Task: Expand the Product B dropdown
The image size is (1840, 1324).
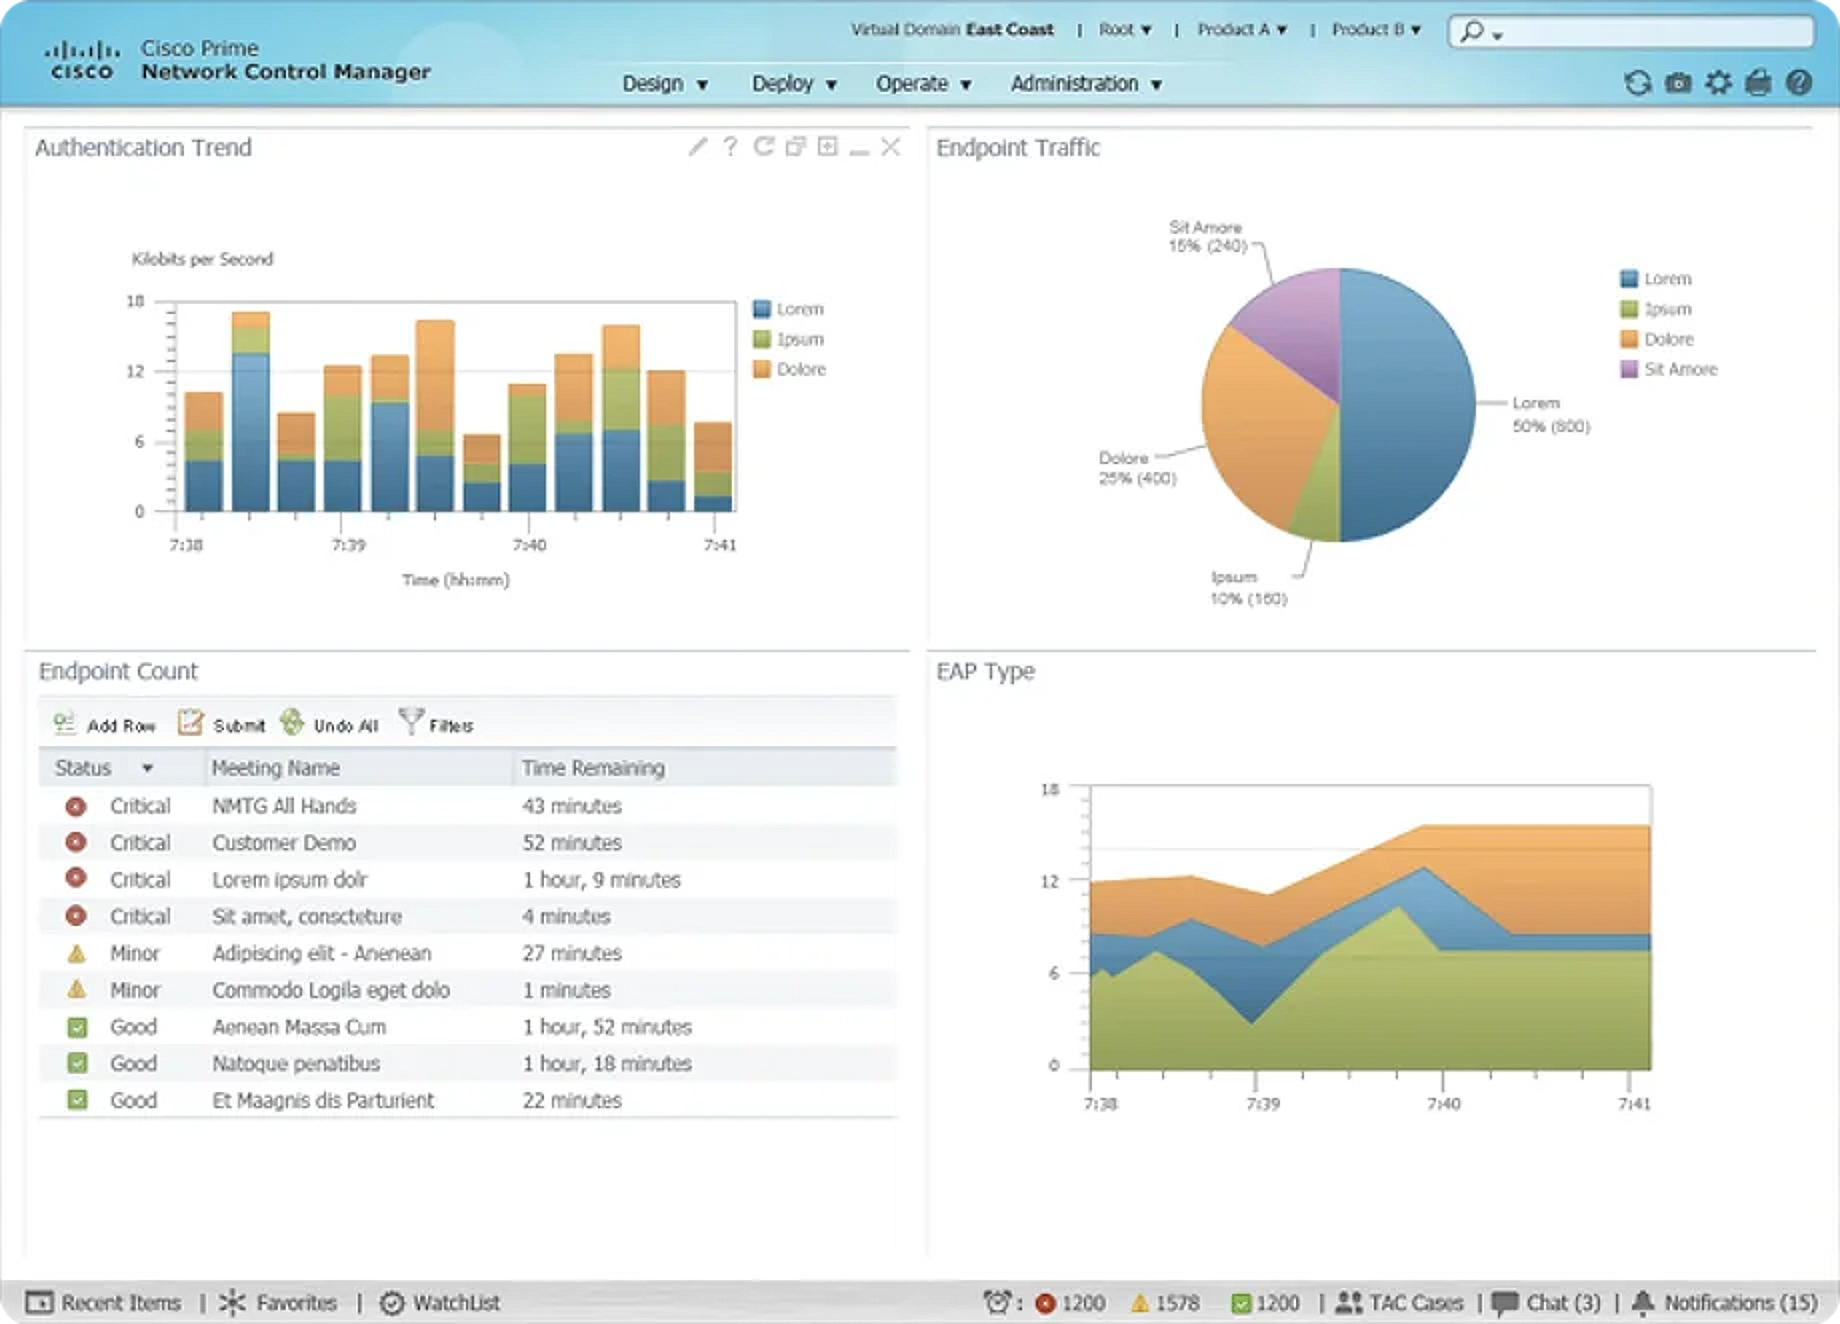Action: coord(1376,30)
